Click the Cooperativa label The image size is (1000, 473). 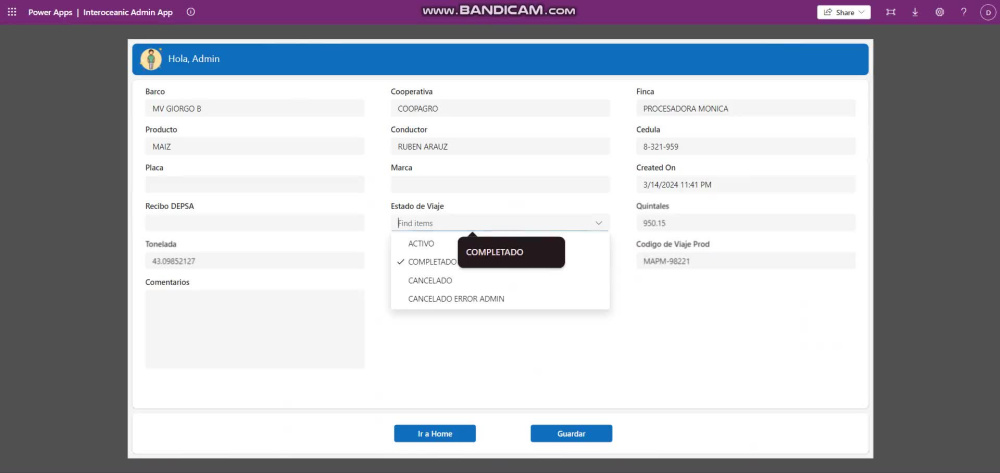click(x=411, y=91)
